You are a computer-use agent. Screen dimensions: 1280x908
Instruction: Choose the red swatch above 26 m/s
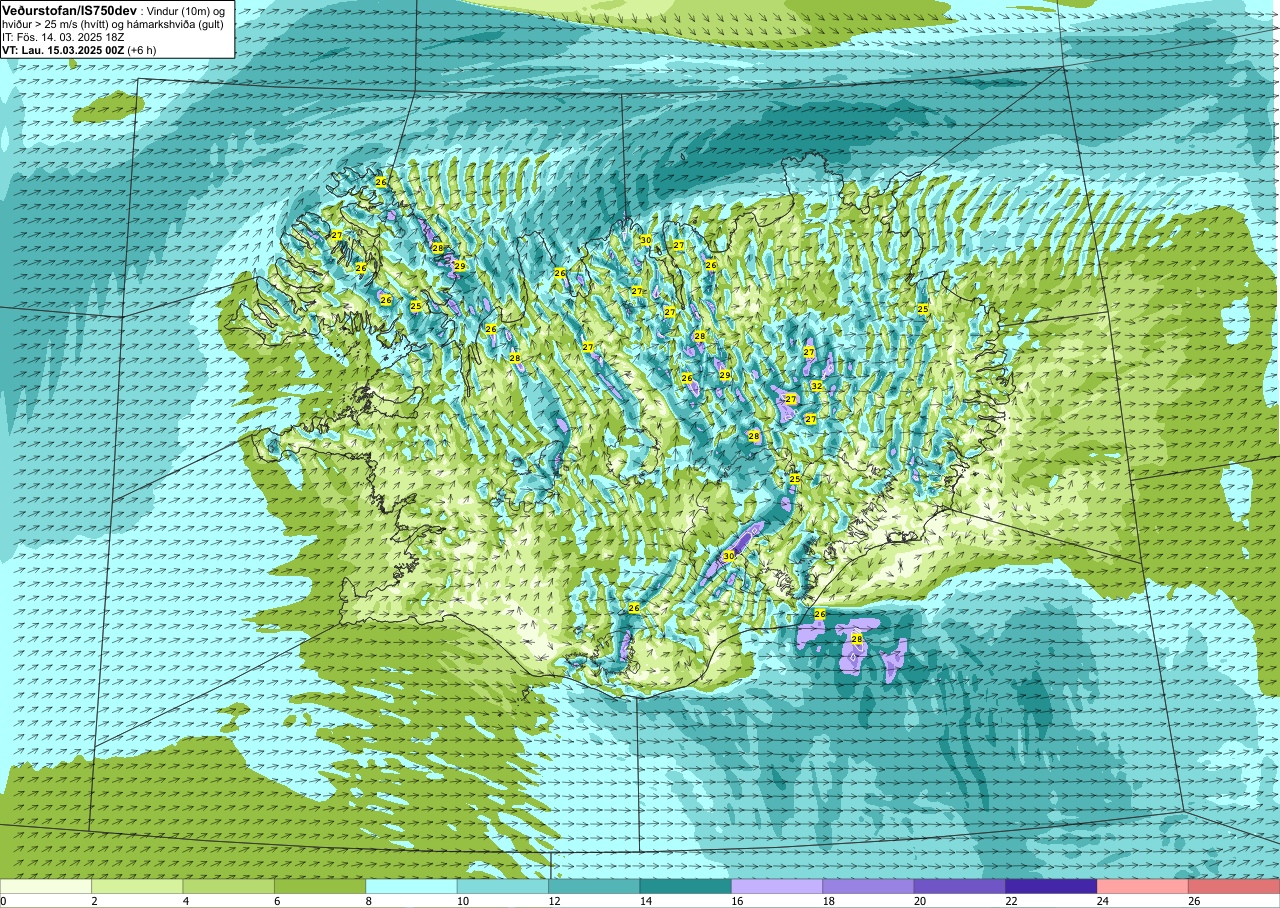[1234, 886]
